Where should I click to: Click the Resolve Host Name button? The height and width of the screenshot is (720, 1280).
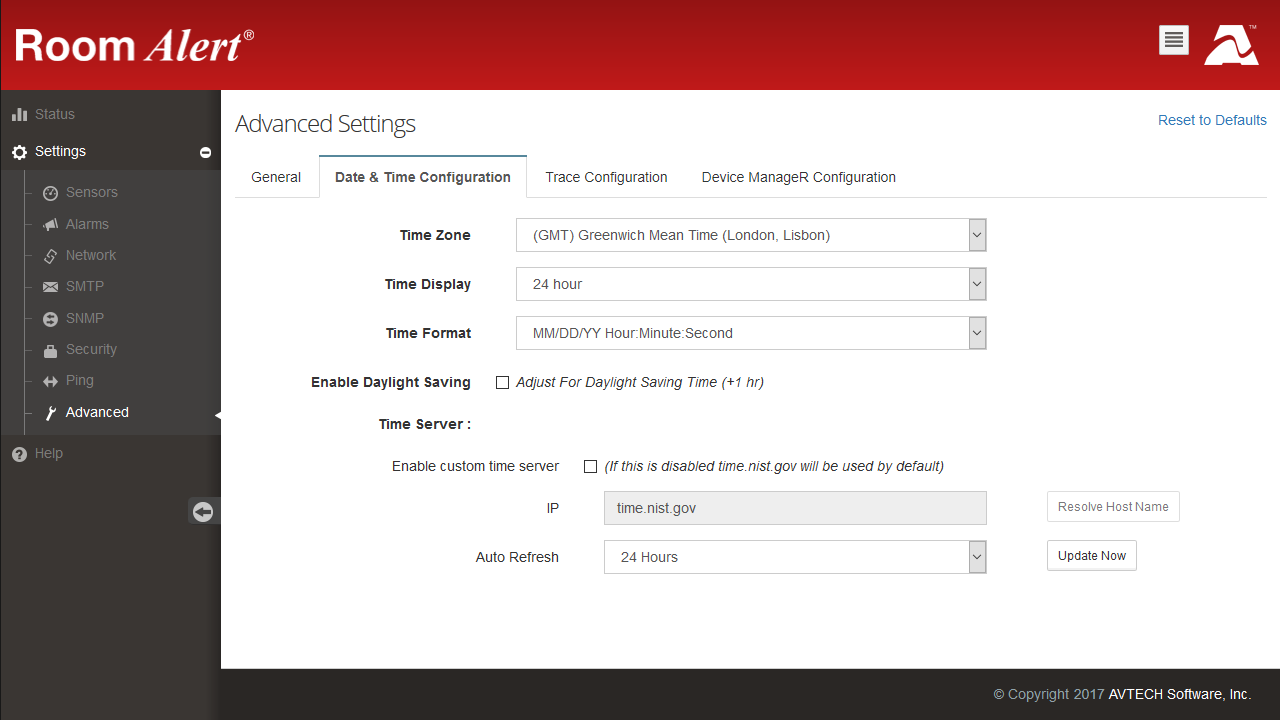click(x=1112, y=506)
